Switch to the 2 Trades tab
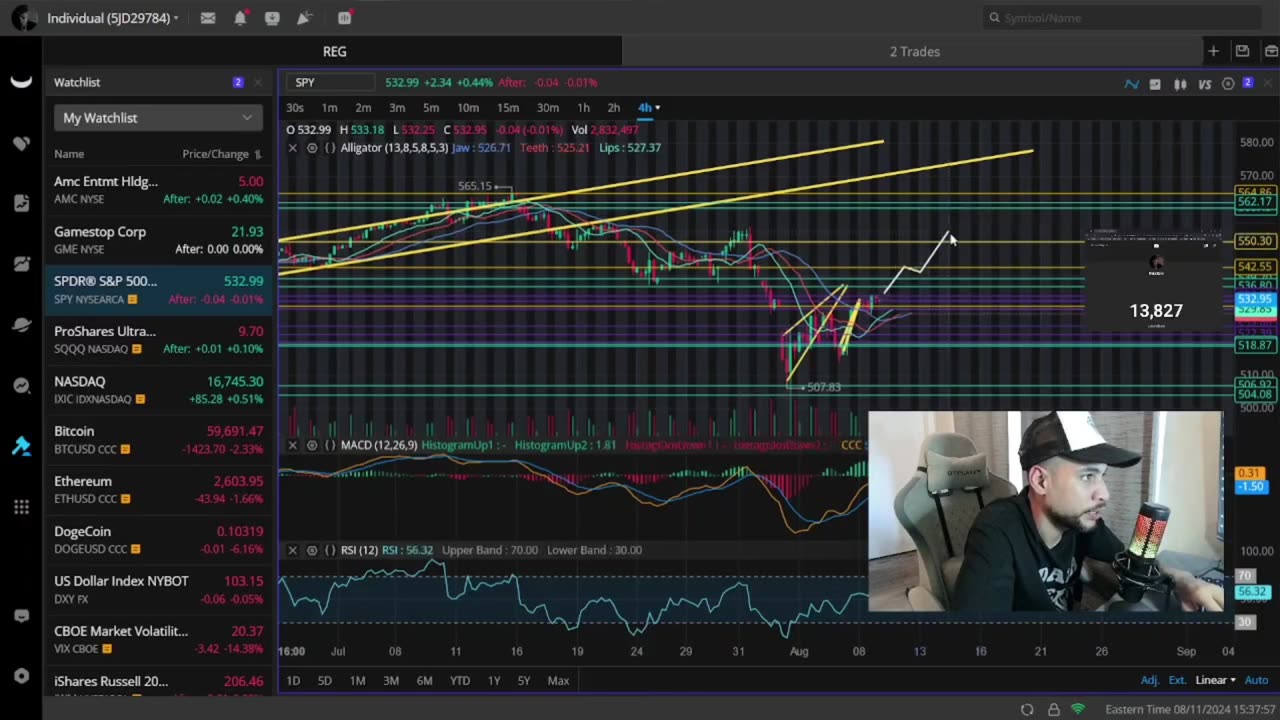Screen dimensions: 1280x720 click(x=915, y=51)
